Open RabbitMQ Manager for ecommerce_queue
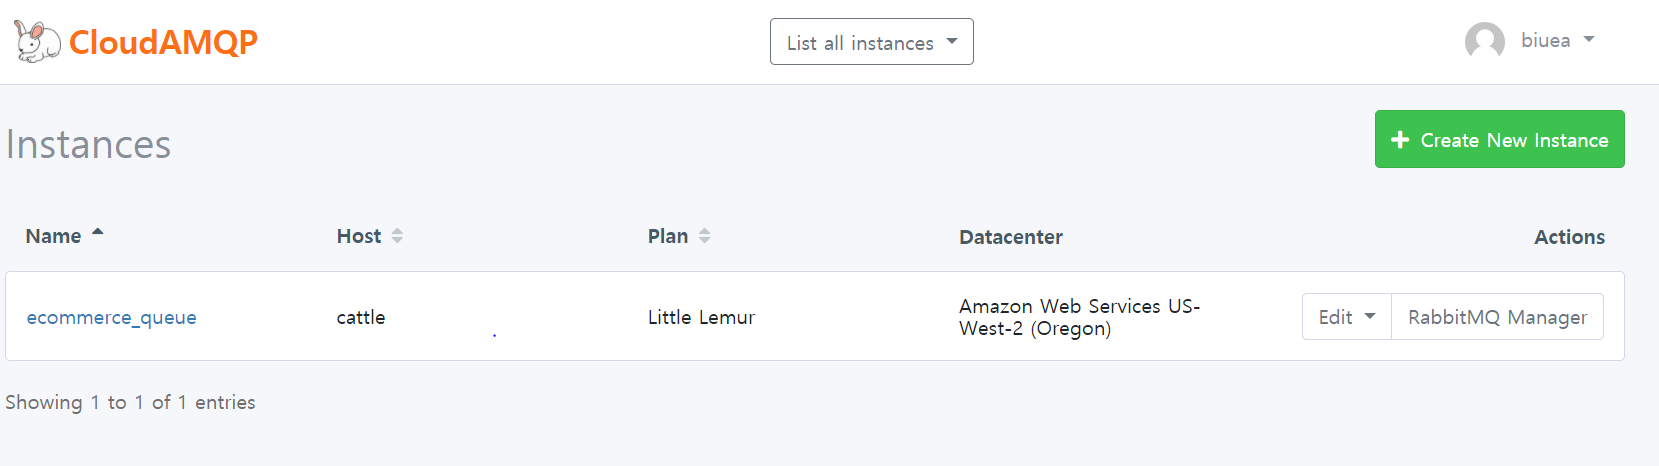Viewport: 1659px width, 466px height. coord(1497,317)
